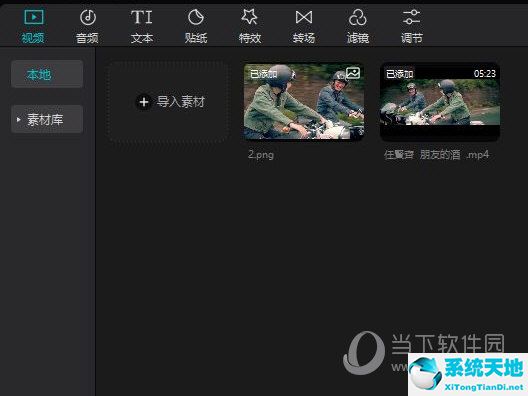The width and height of the screenshot is (528, 396).
Task: Open the 文本 (Text) tab
Action: (x=141, y=26)
